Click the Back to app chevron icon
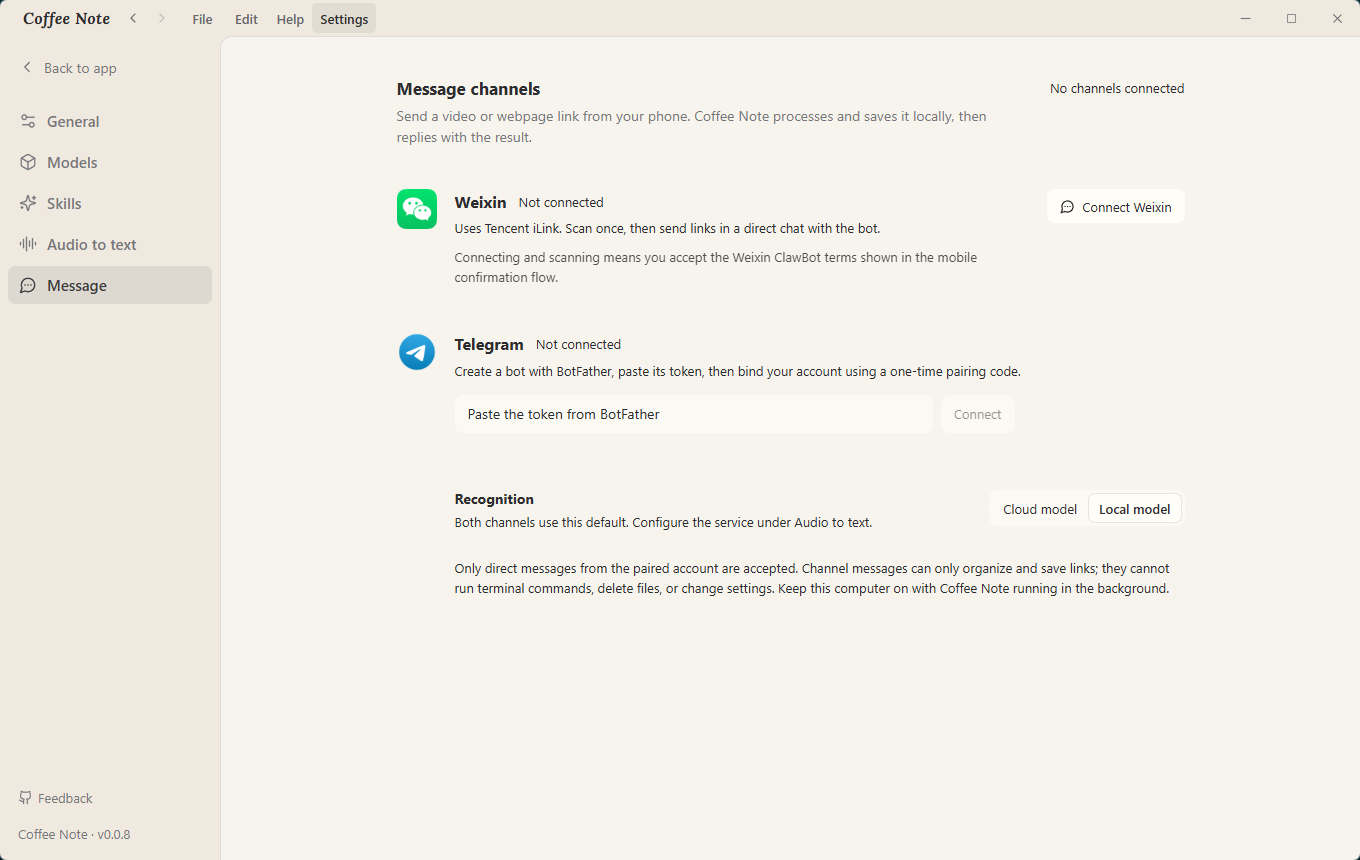Screen dimensions: 1360x860 [x=27, y=67]
